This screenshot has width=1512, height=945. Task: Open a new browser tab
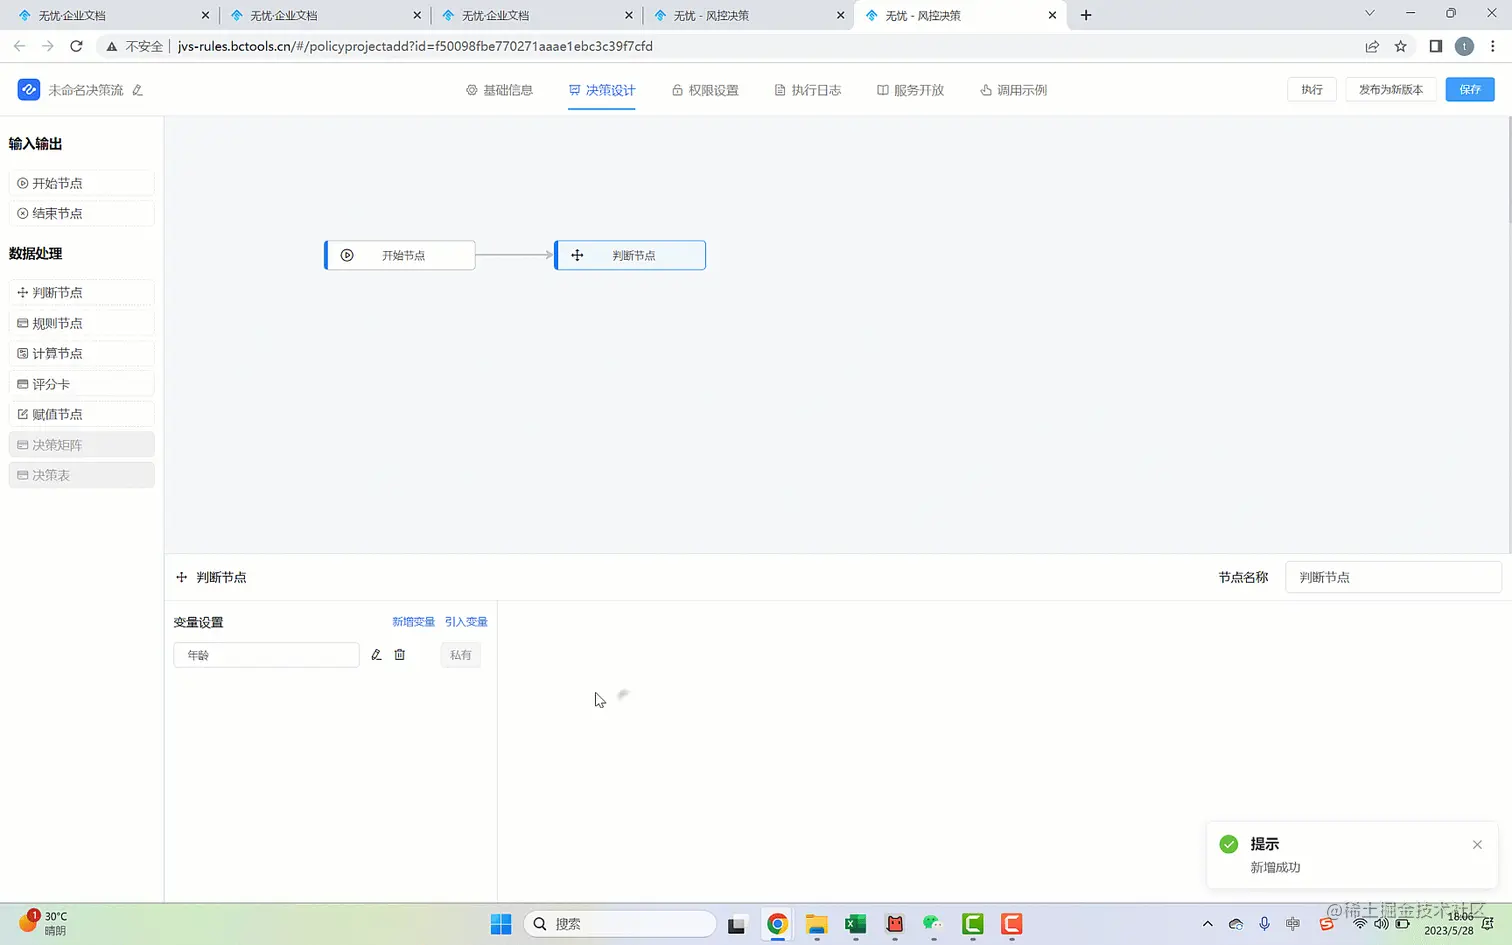(1086, 15)
